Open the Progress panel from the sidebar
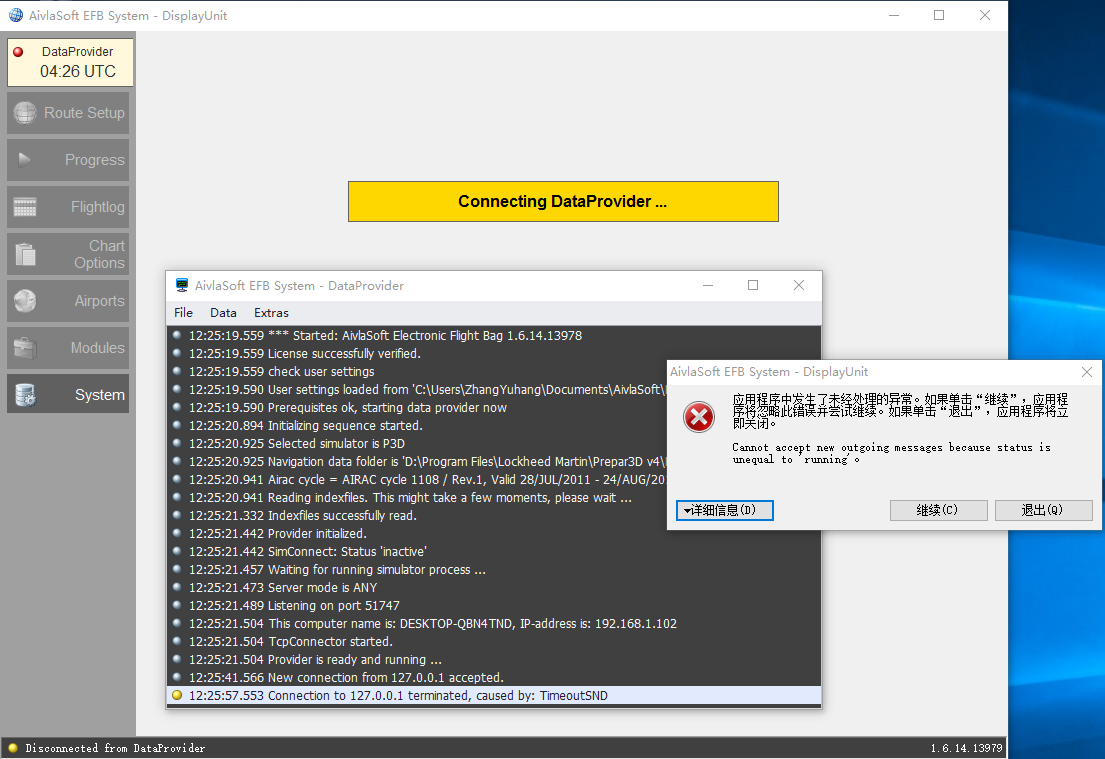 click(x=67, y=159)
